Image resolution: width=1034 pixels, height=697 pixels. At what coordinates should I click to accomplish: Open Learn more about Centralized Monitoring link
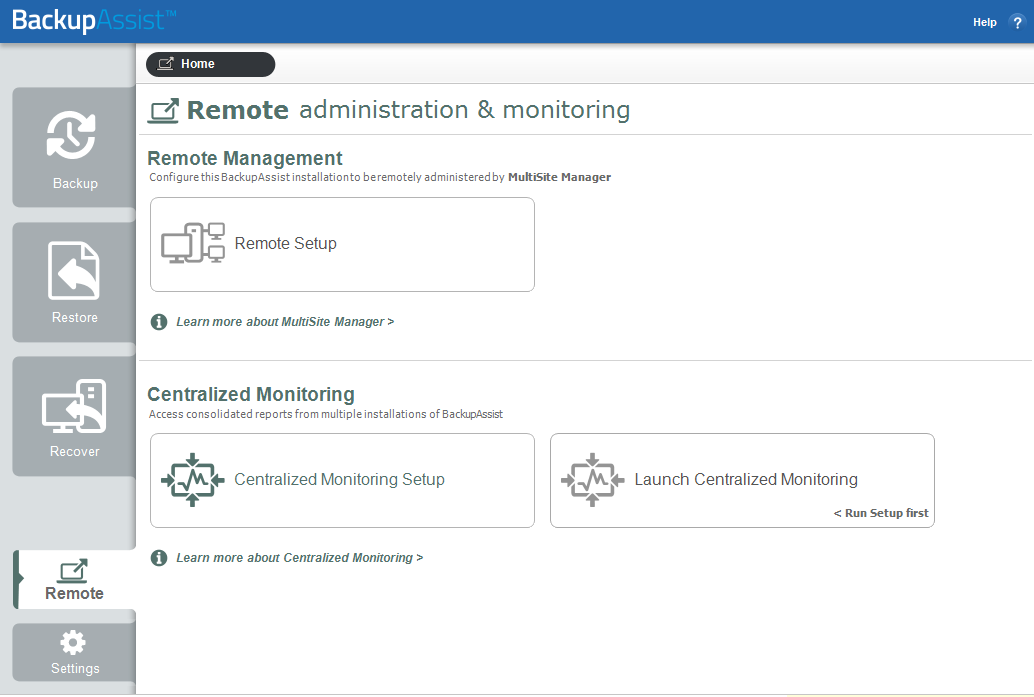(x=299, y=558)
